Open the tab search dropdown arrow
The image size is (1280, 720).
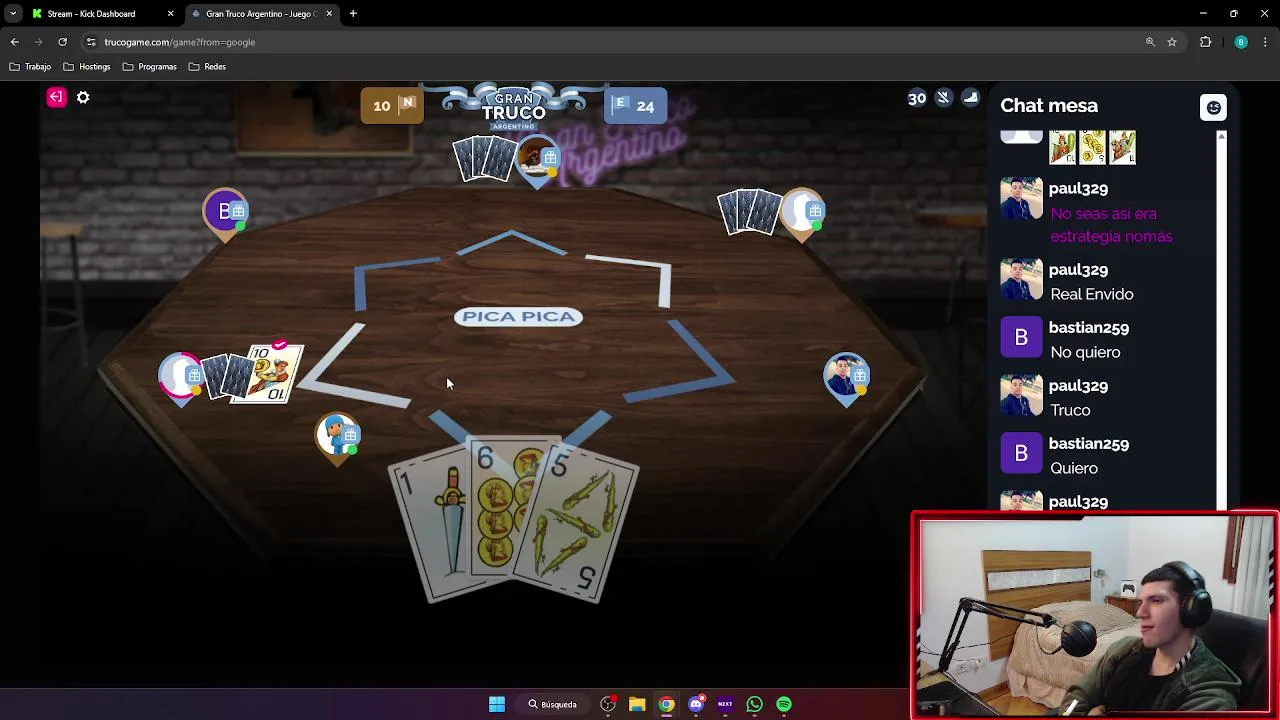[13, 14]
